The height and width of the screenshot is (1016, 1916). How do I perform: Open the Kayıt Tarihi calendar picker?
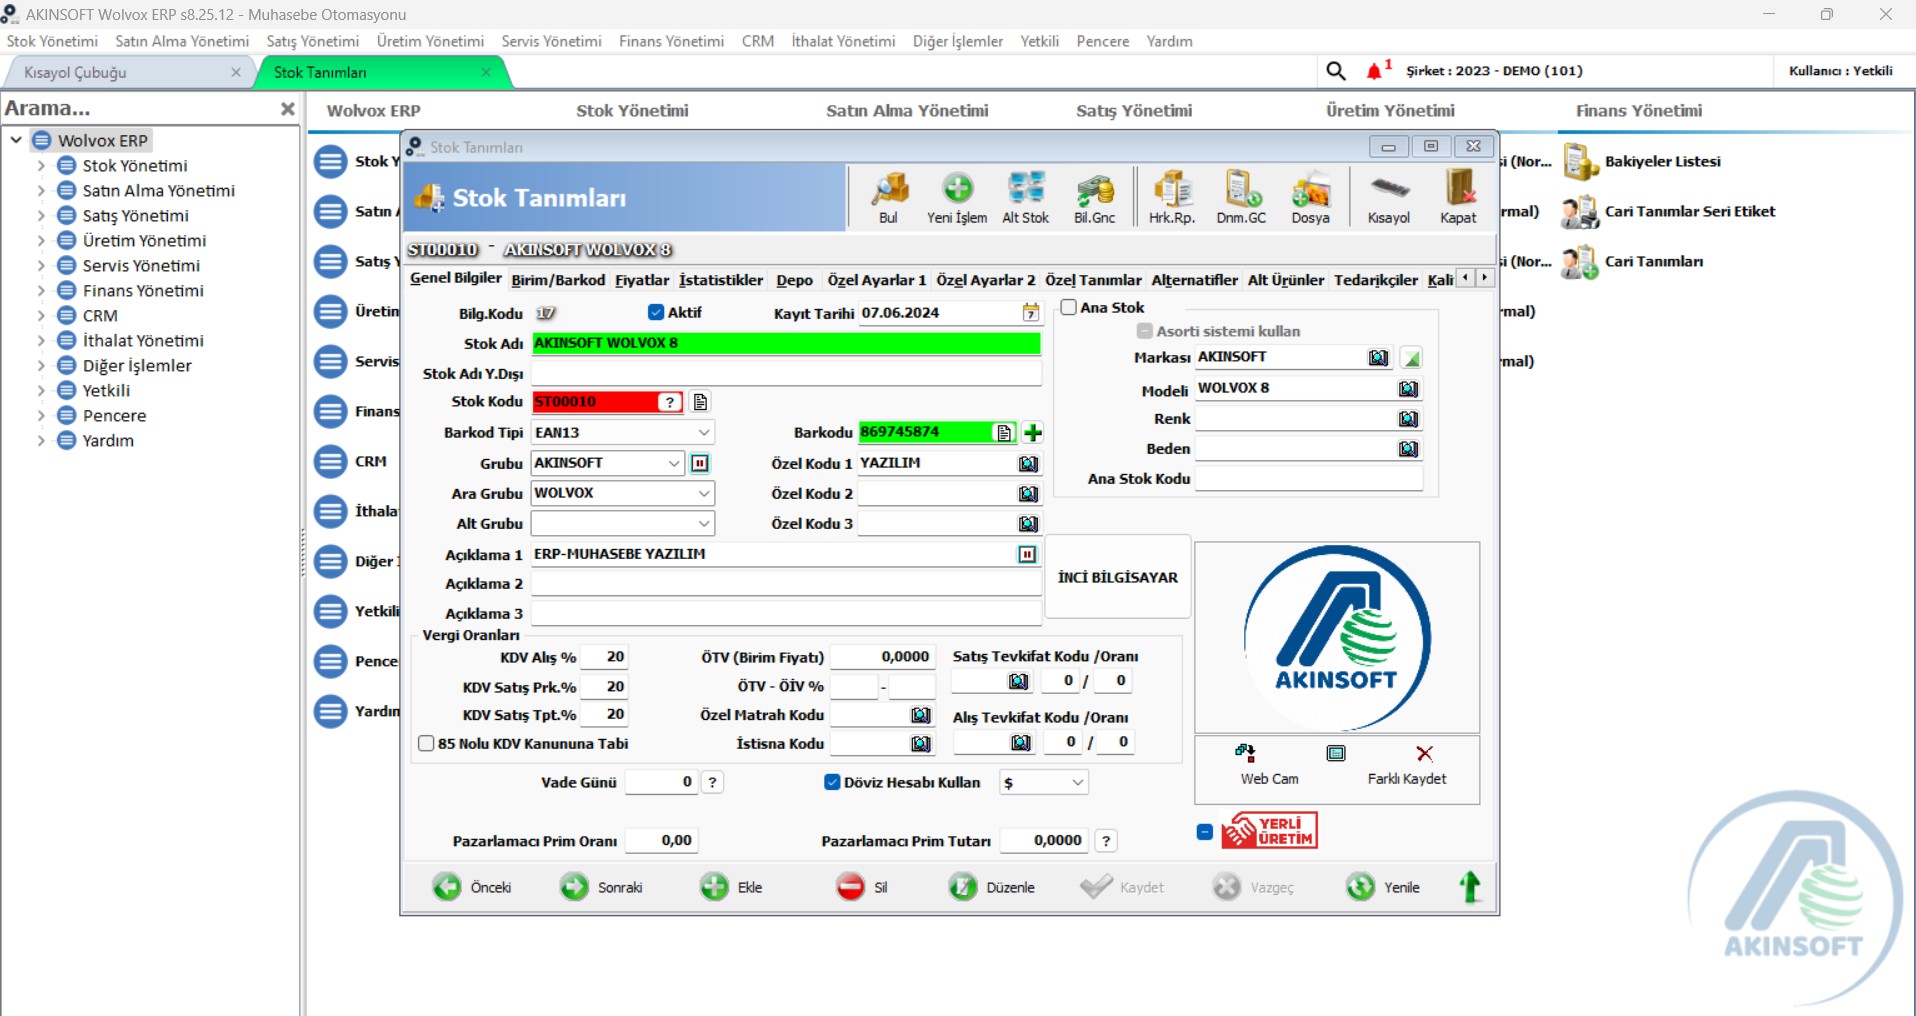[1030, 313]
